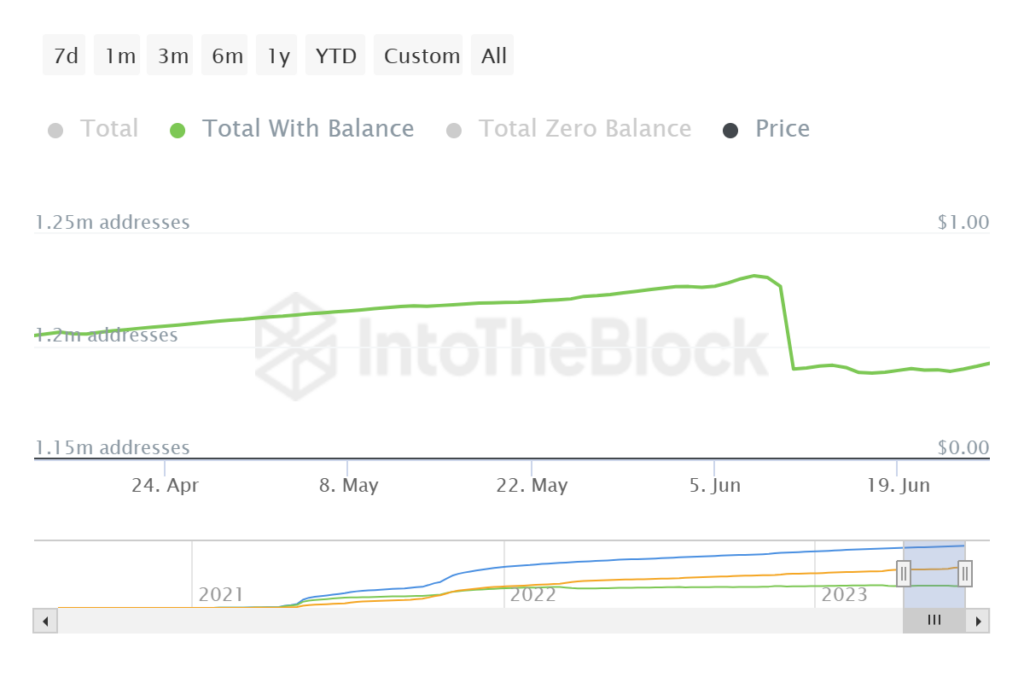Select the 1y range option
The width and height of the screenshot is (1024, 683).
point(278,56)
